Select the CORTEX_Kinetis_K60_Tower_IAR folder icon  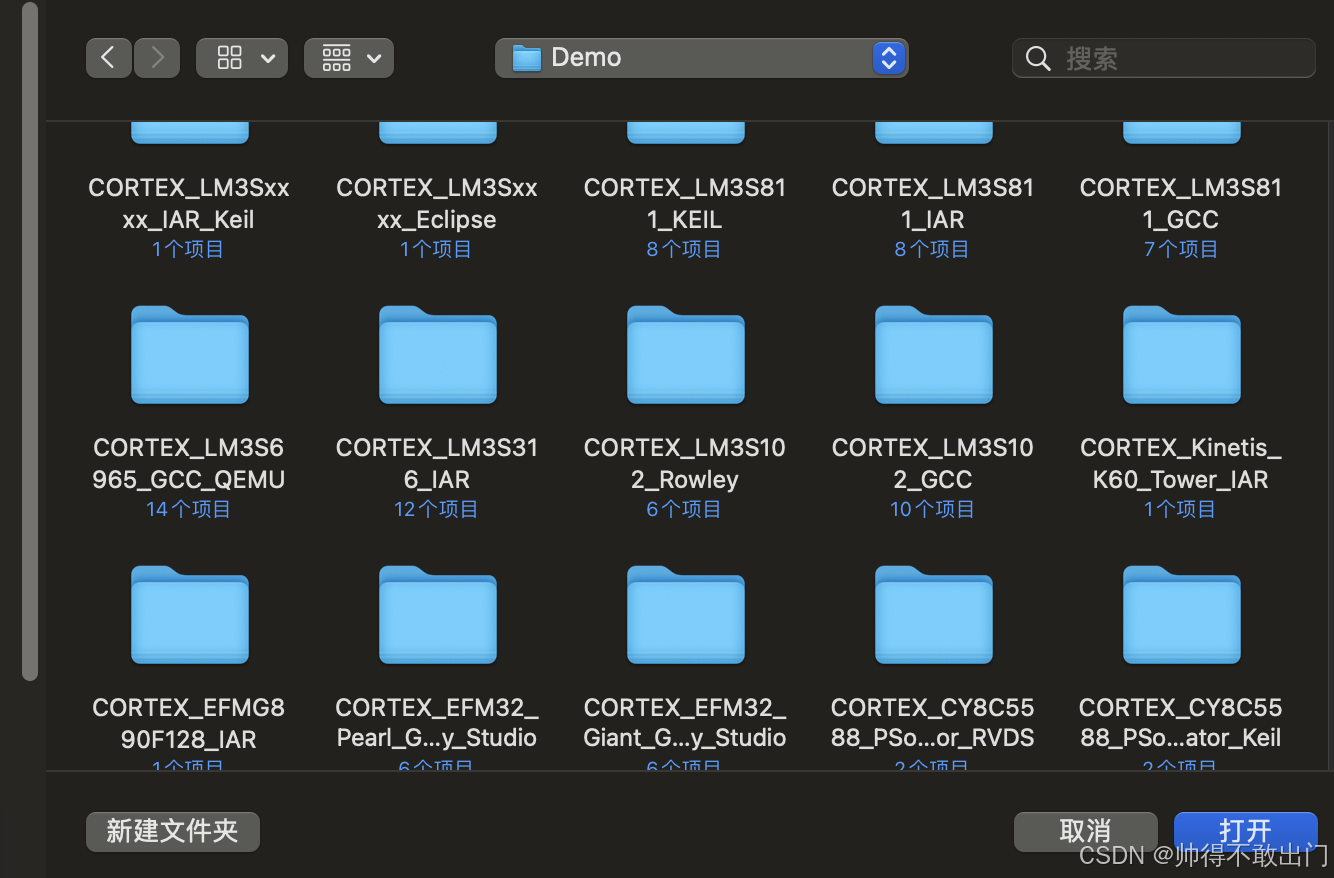1182,355
